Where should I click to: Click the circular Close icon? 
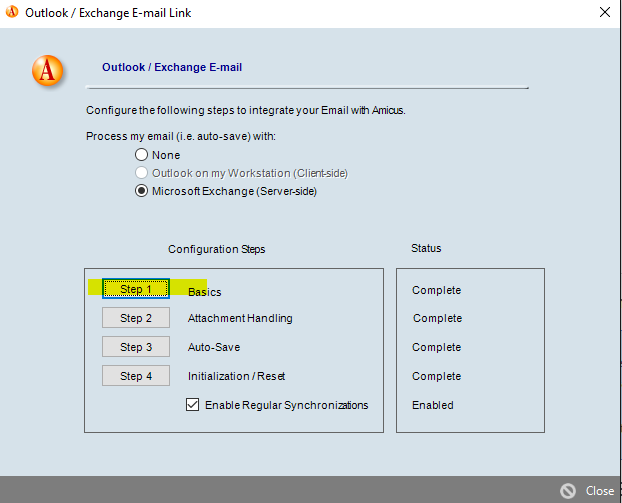(568, 491)
